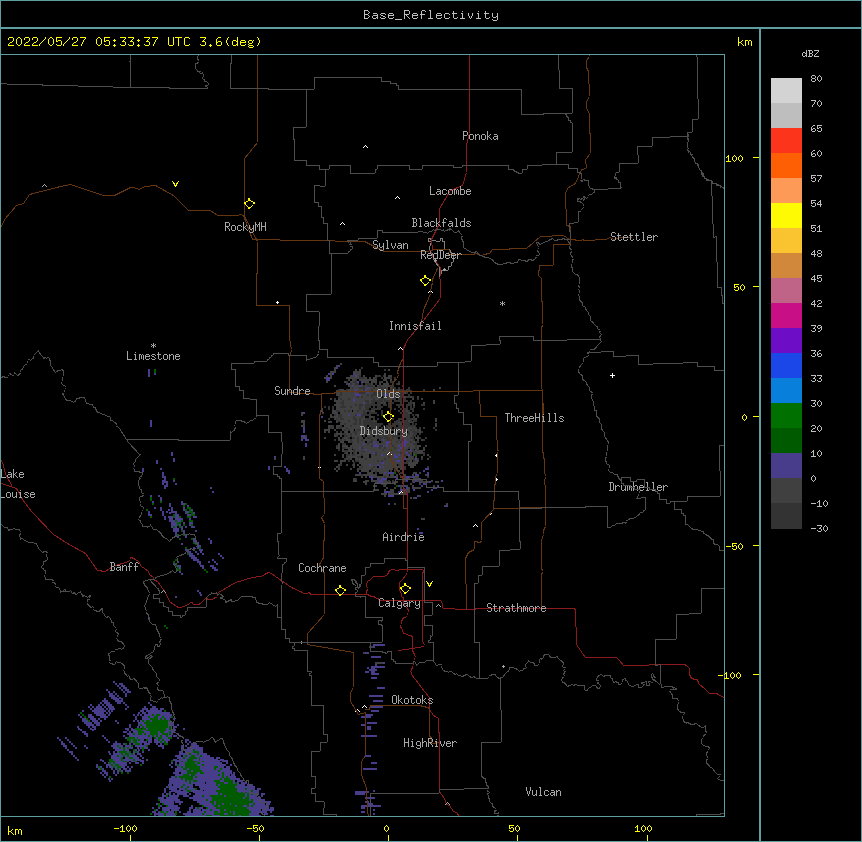
Task: Select the bright green 30-20 dBZ swatch
Action: pyautogui.click(x=786, y=416)
